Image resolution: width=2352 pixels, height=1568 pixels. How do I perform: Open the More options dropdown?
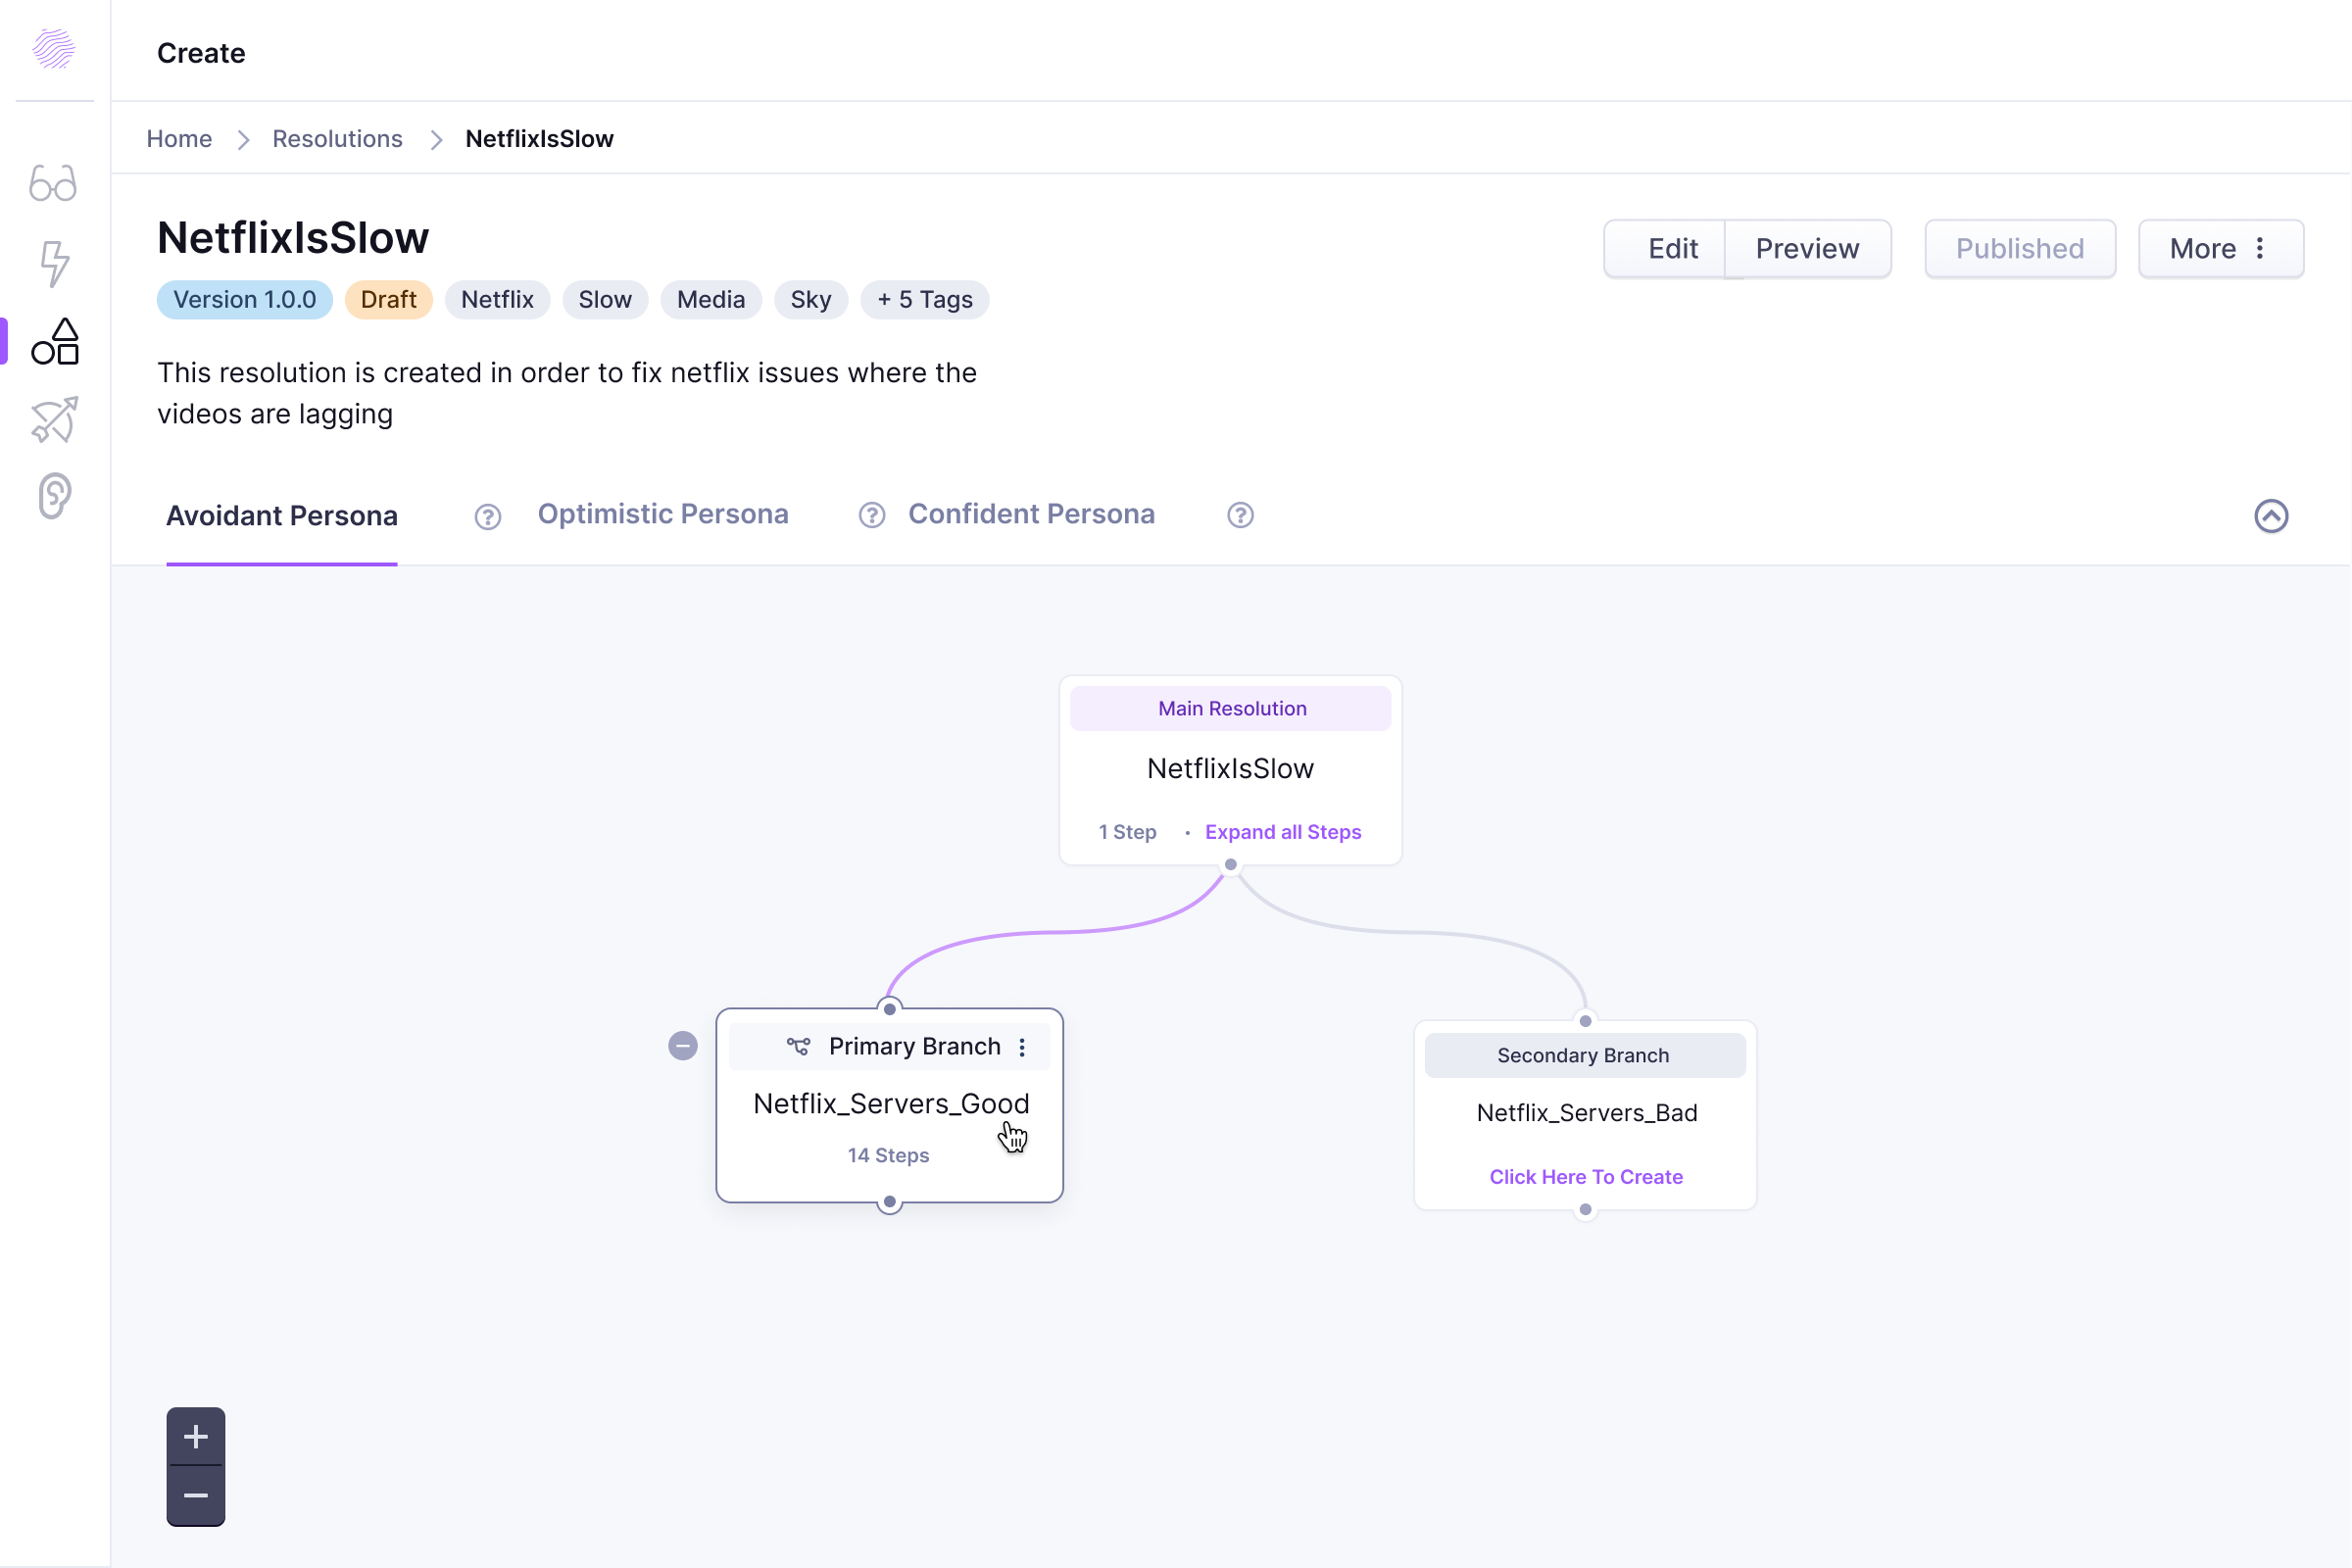pyautogui.click(x=2220, y=249)
